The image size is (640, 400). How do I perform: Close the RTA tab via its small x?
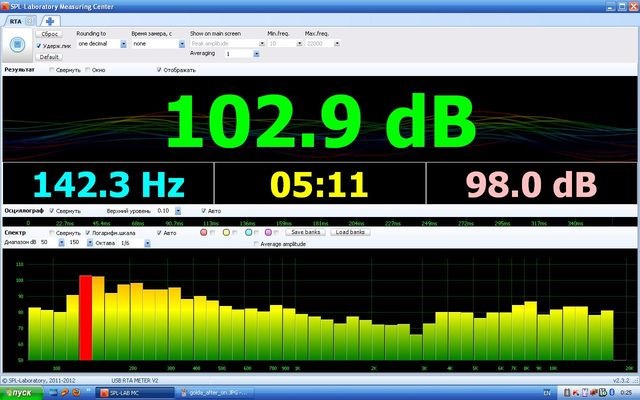pyautogui.click(x=29, y=21)
